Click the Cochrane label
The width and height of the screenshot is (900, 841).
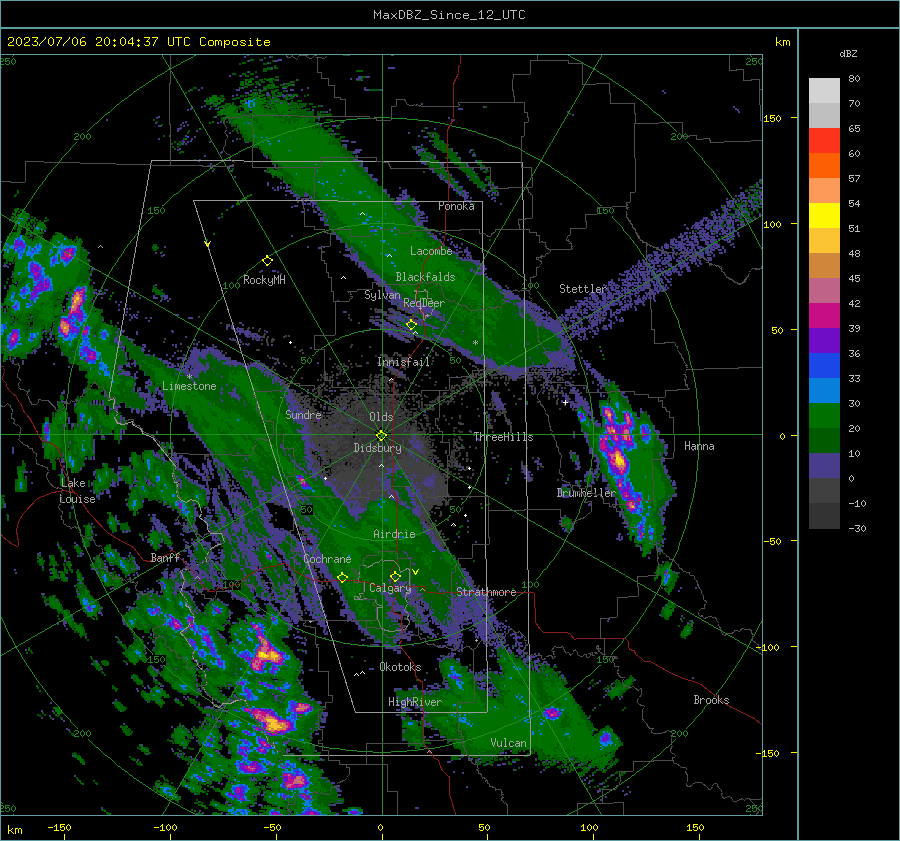(x=327, y=559)
